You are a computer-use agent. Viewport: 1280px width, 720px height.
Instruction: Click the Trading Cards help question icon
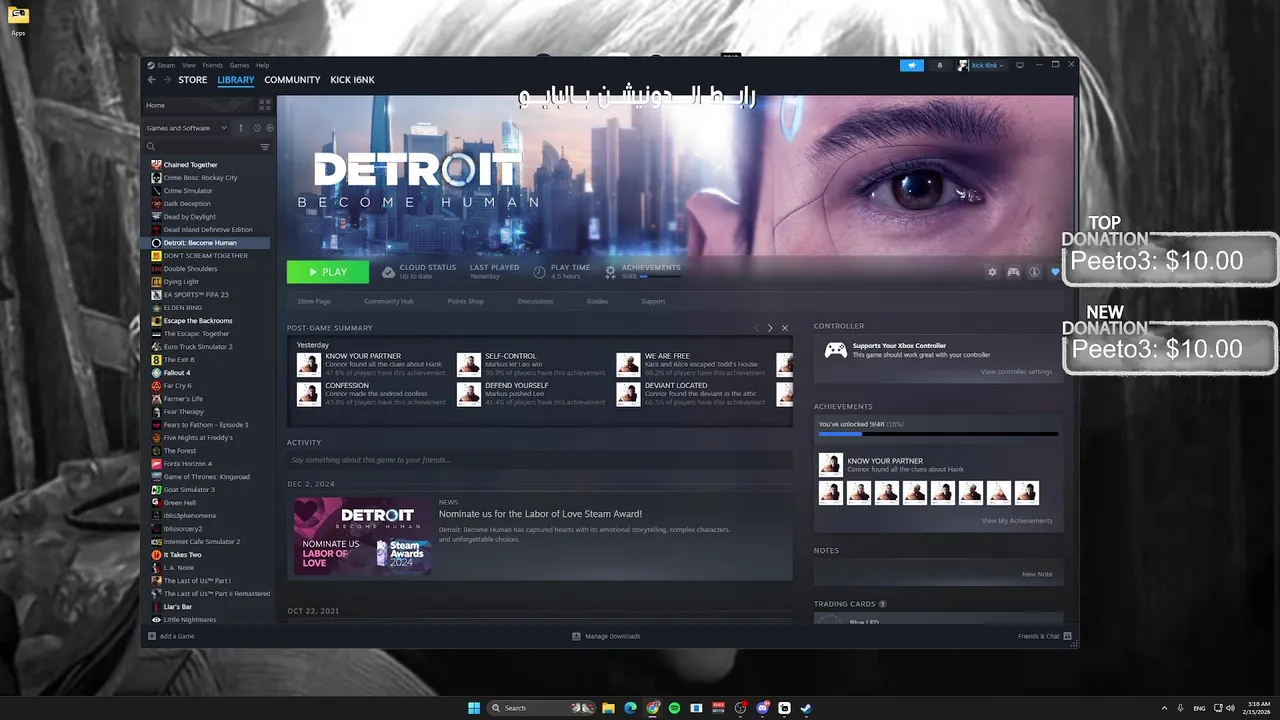(882, 604)
